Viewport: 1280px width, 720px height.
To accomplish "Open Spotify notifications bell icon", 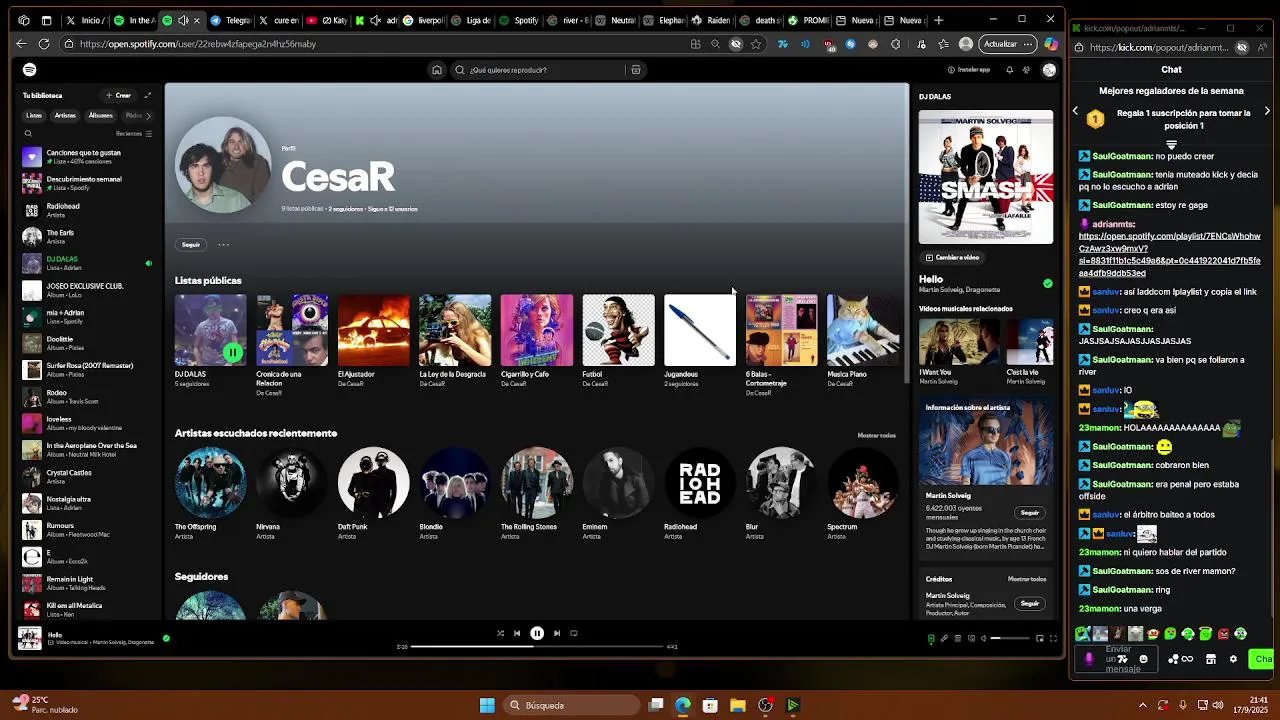I will 1009,70.
